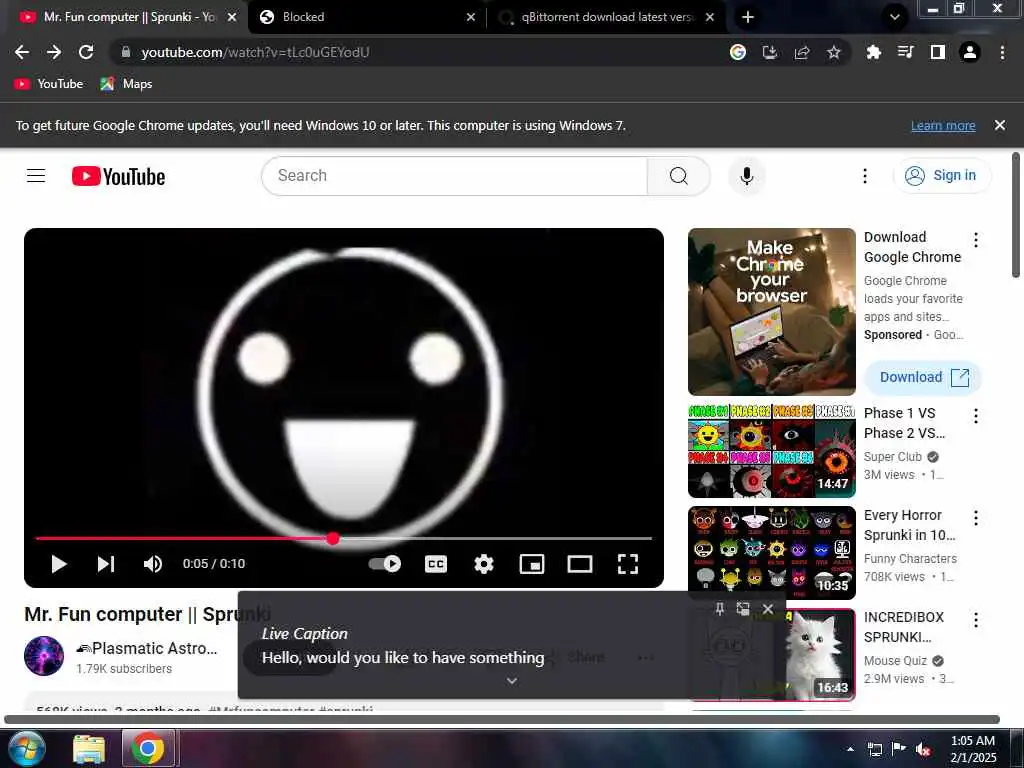Search with voice microphone

746,176
